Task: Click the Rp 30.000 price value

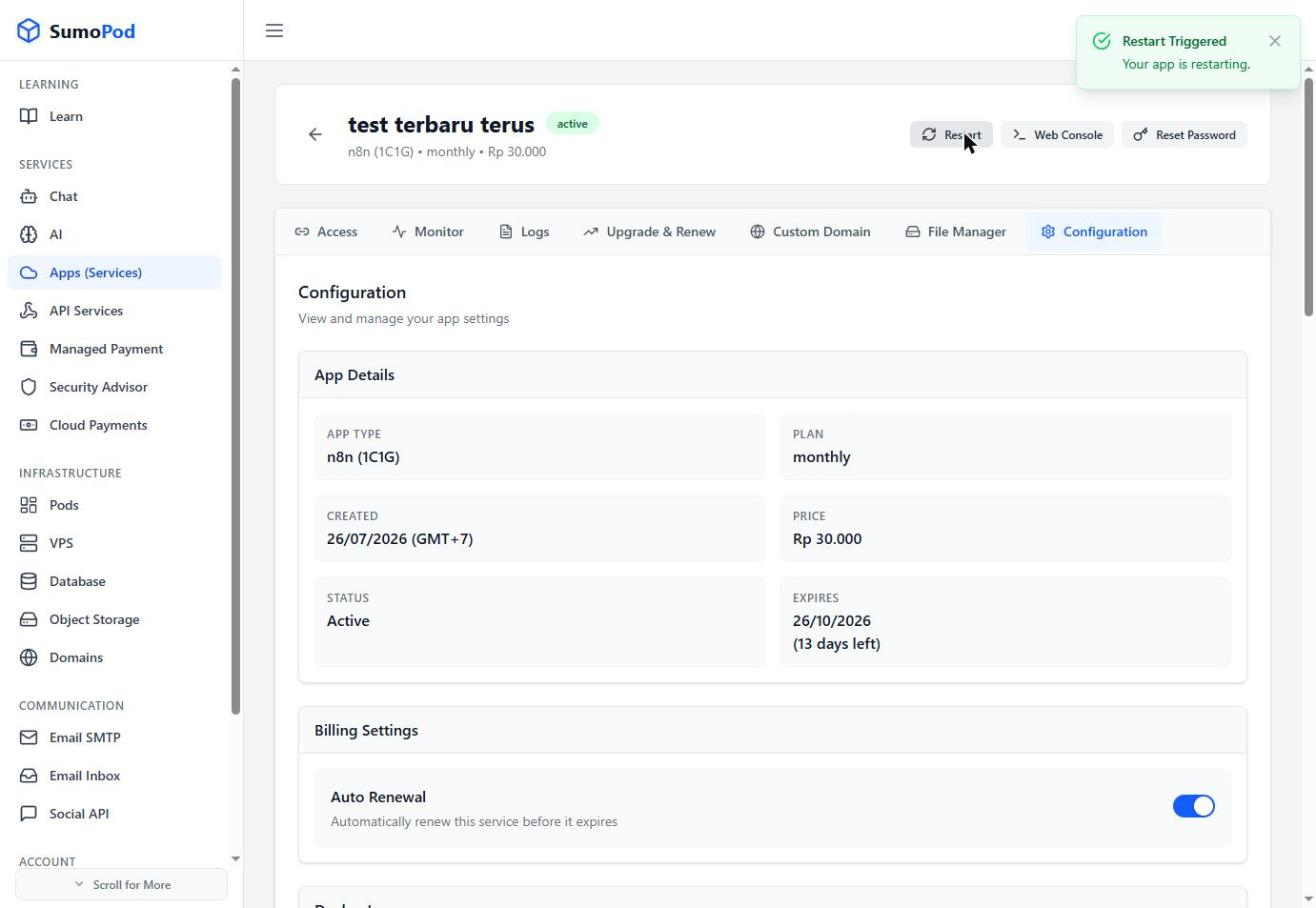Action: pyautogui.click(x=827, y=539)
